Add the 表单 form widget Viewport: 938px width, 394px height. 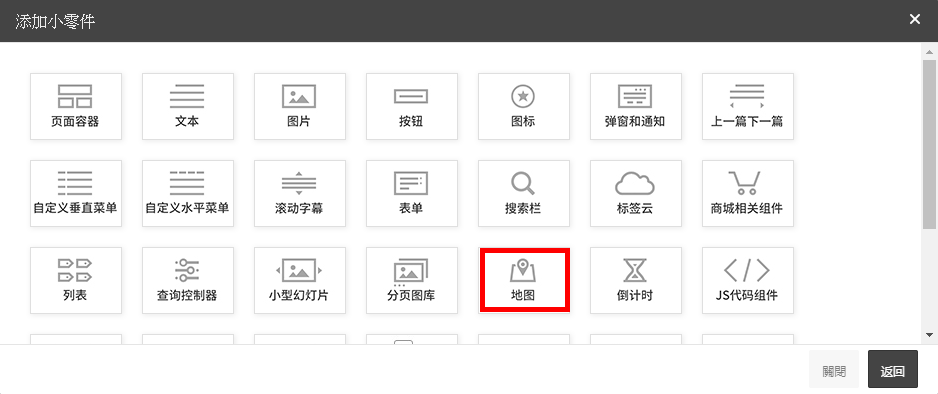point(412,193)
